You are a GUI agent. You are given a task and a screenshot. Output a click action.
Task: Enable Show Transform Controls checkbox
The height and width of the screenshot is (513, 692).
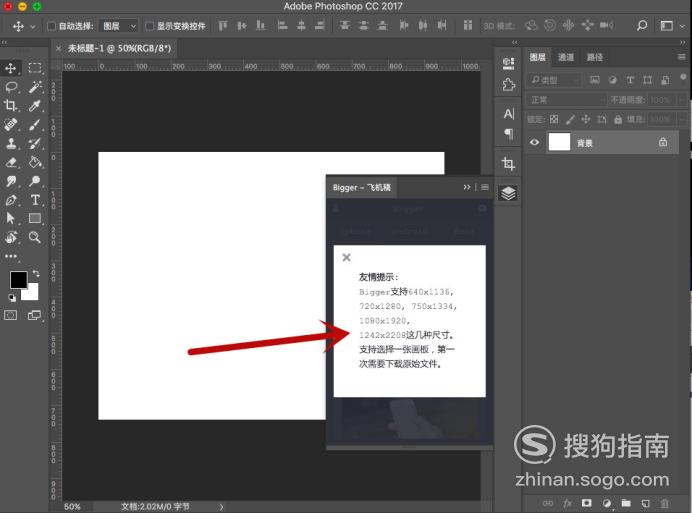(x=150, y=26)
